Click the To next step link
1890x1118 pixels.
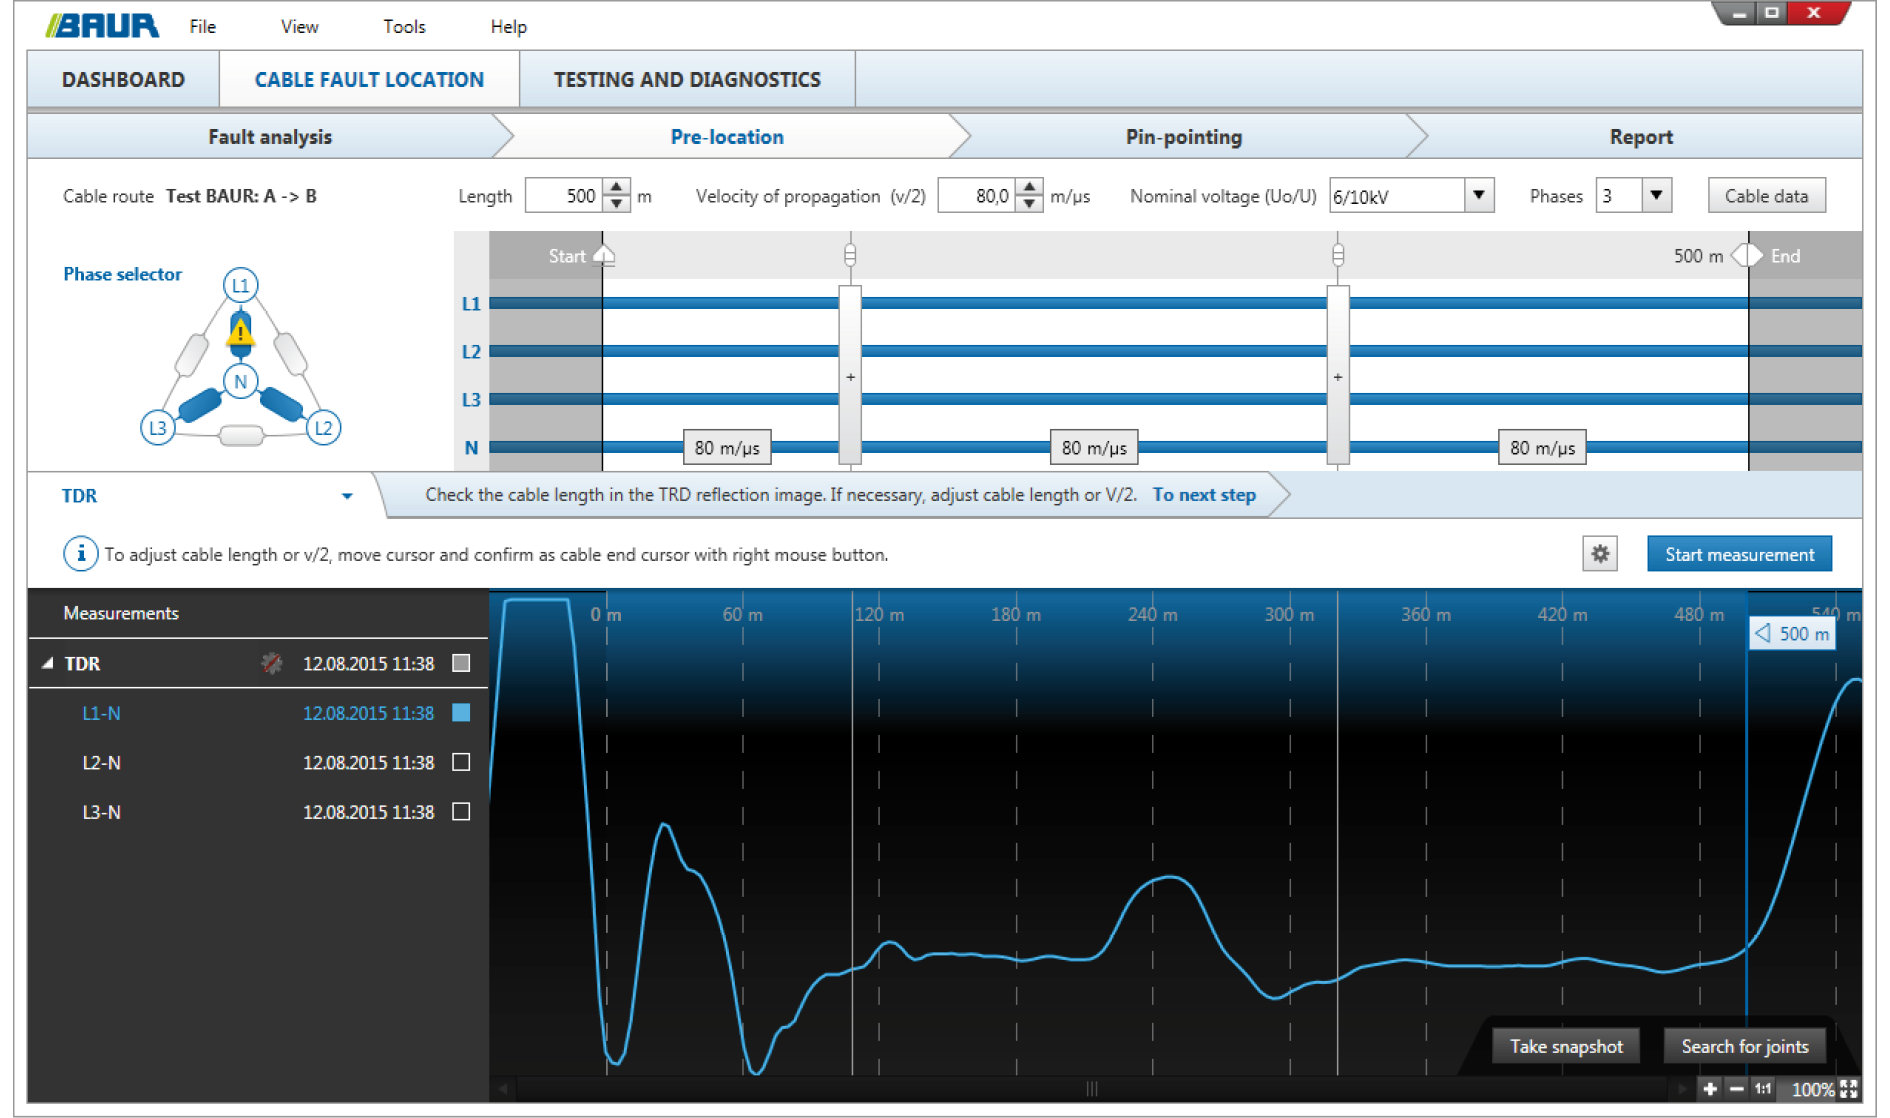tap(1204, 495)
